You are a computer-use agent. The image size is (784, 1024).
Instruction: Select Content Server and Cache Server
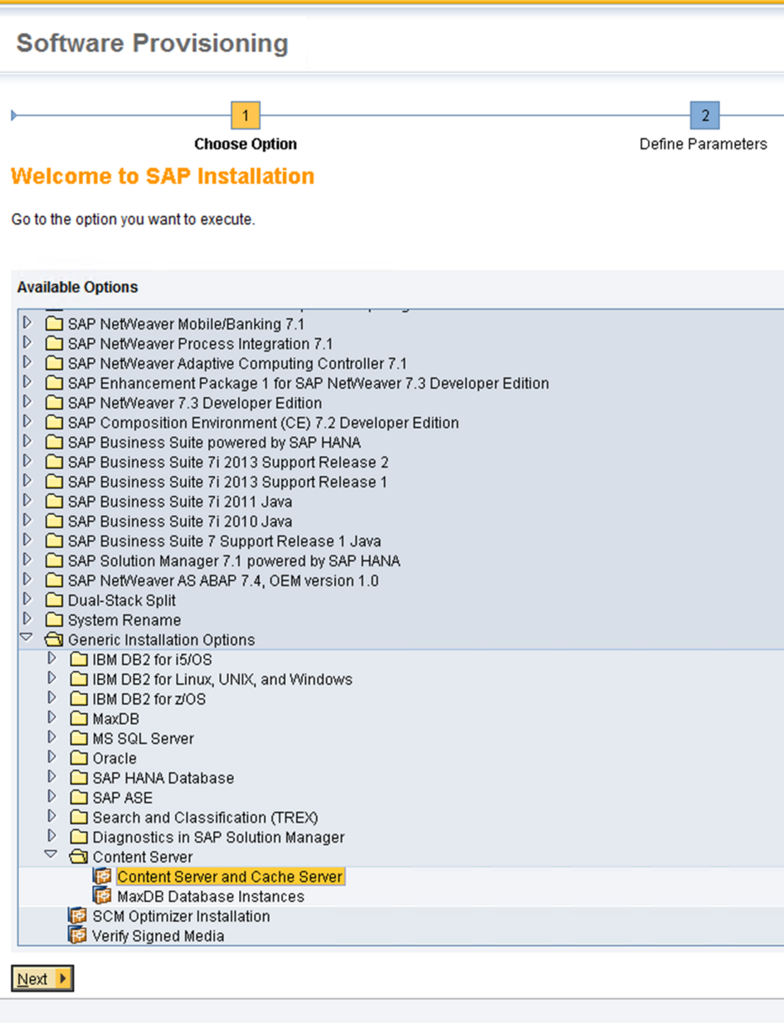pos(230,876)
